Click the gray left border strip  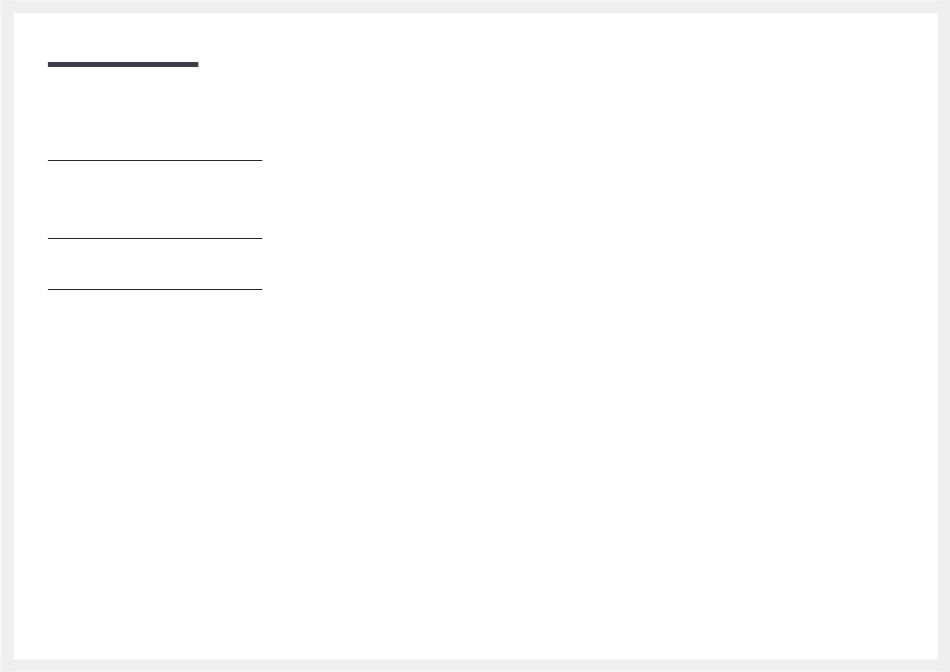click(7, 336)
